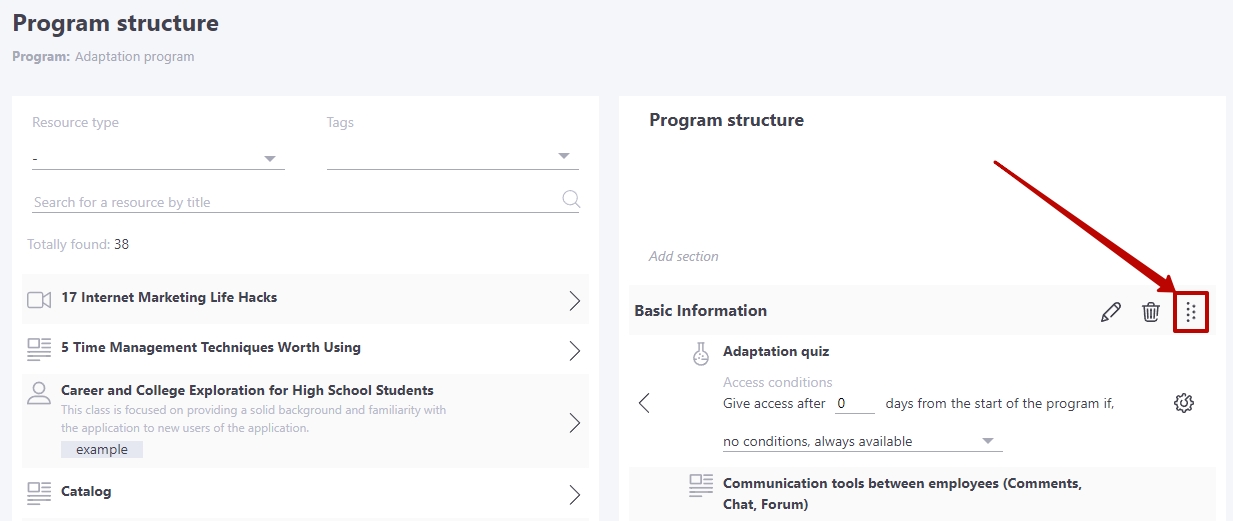
Task: Open Adaptation quiz settings gear
Action: [x=1184, y=403]
